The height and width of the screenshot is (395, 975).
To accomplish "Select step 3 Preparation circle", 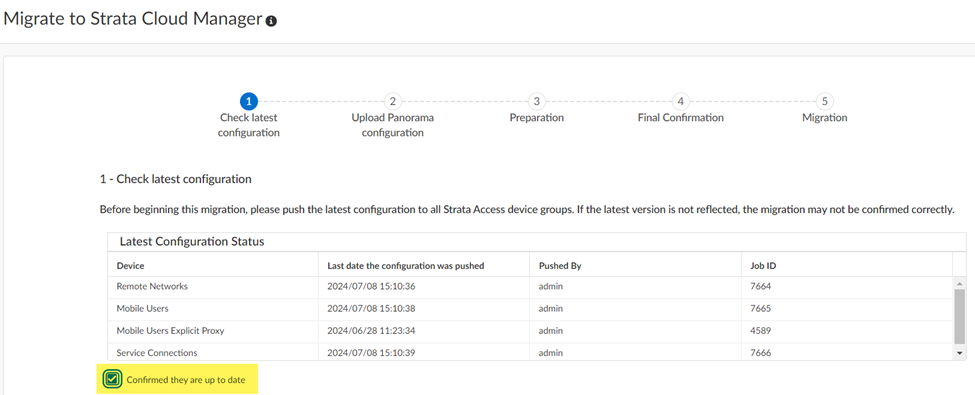I will (537, 101).
